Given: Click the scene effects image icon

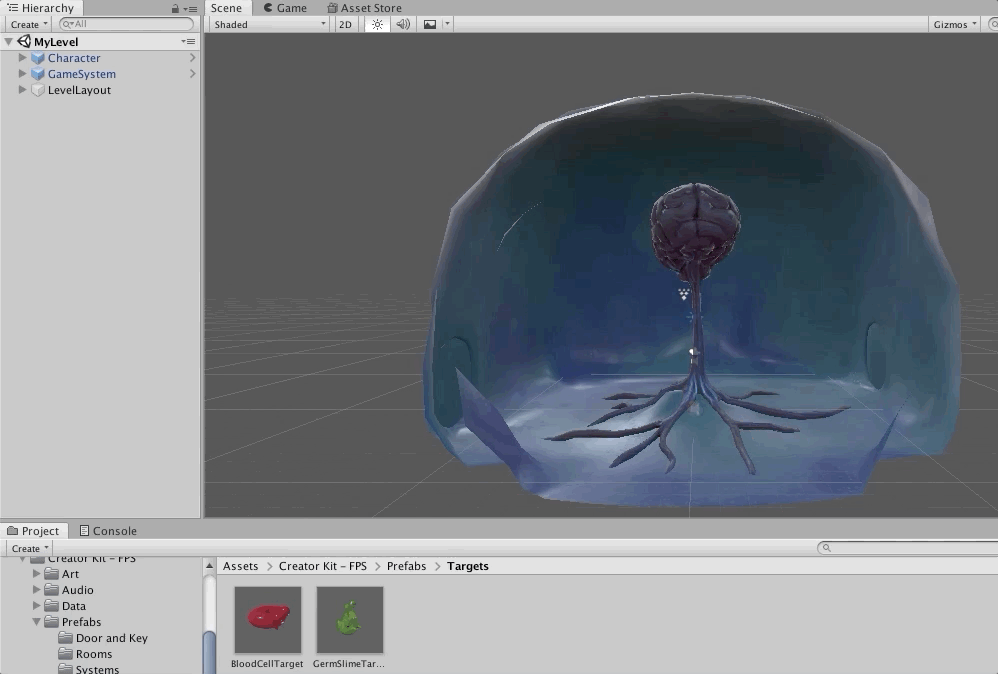Looking at the screenshot, I should (430, 24).
